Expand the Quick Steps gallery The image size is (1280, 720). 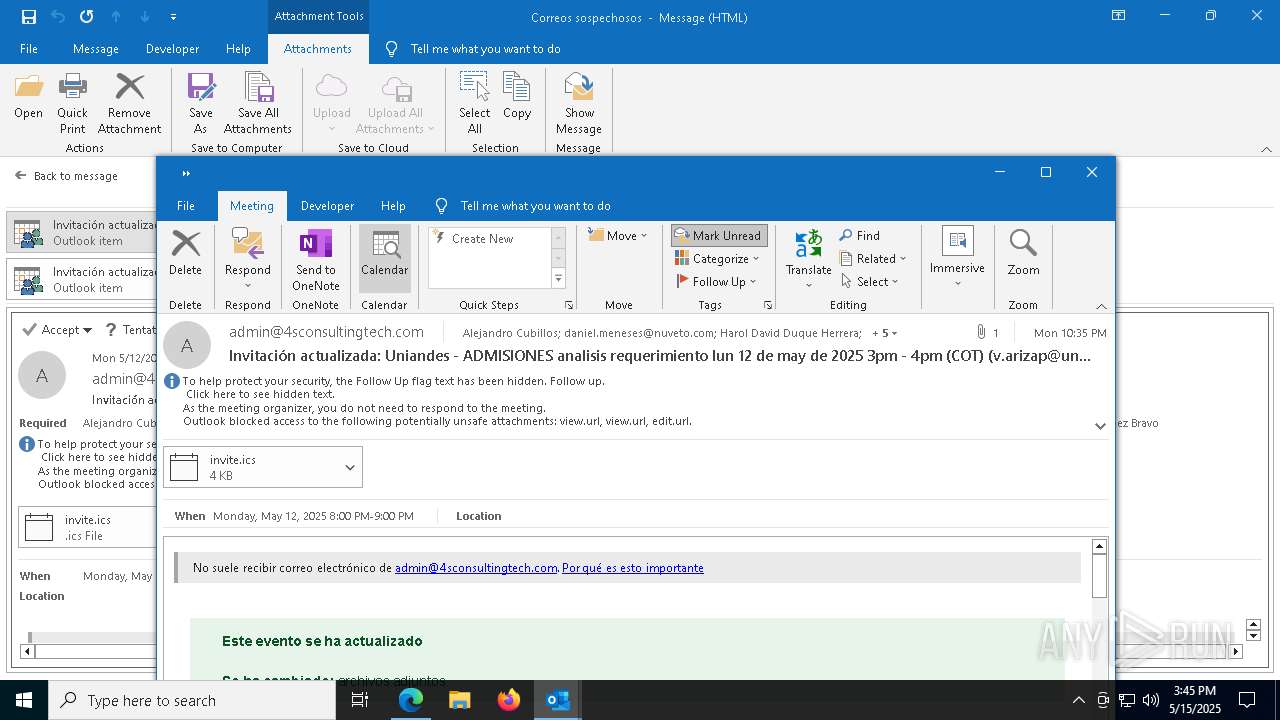coord(558,279)
